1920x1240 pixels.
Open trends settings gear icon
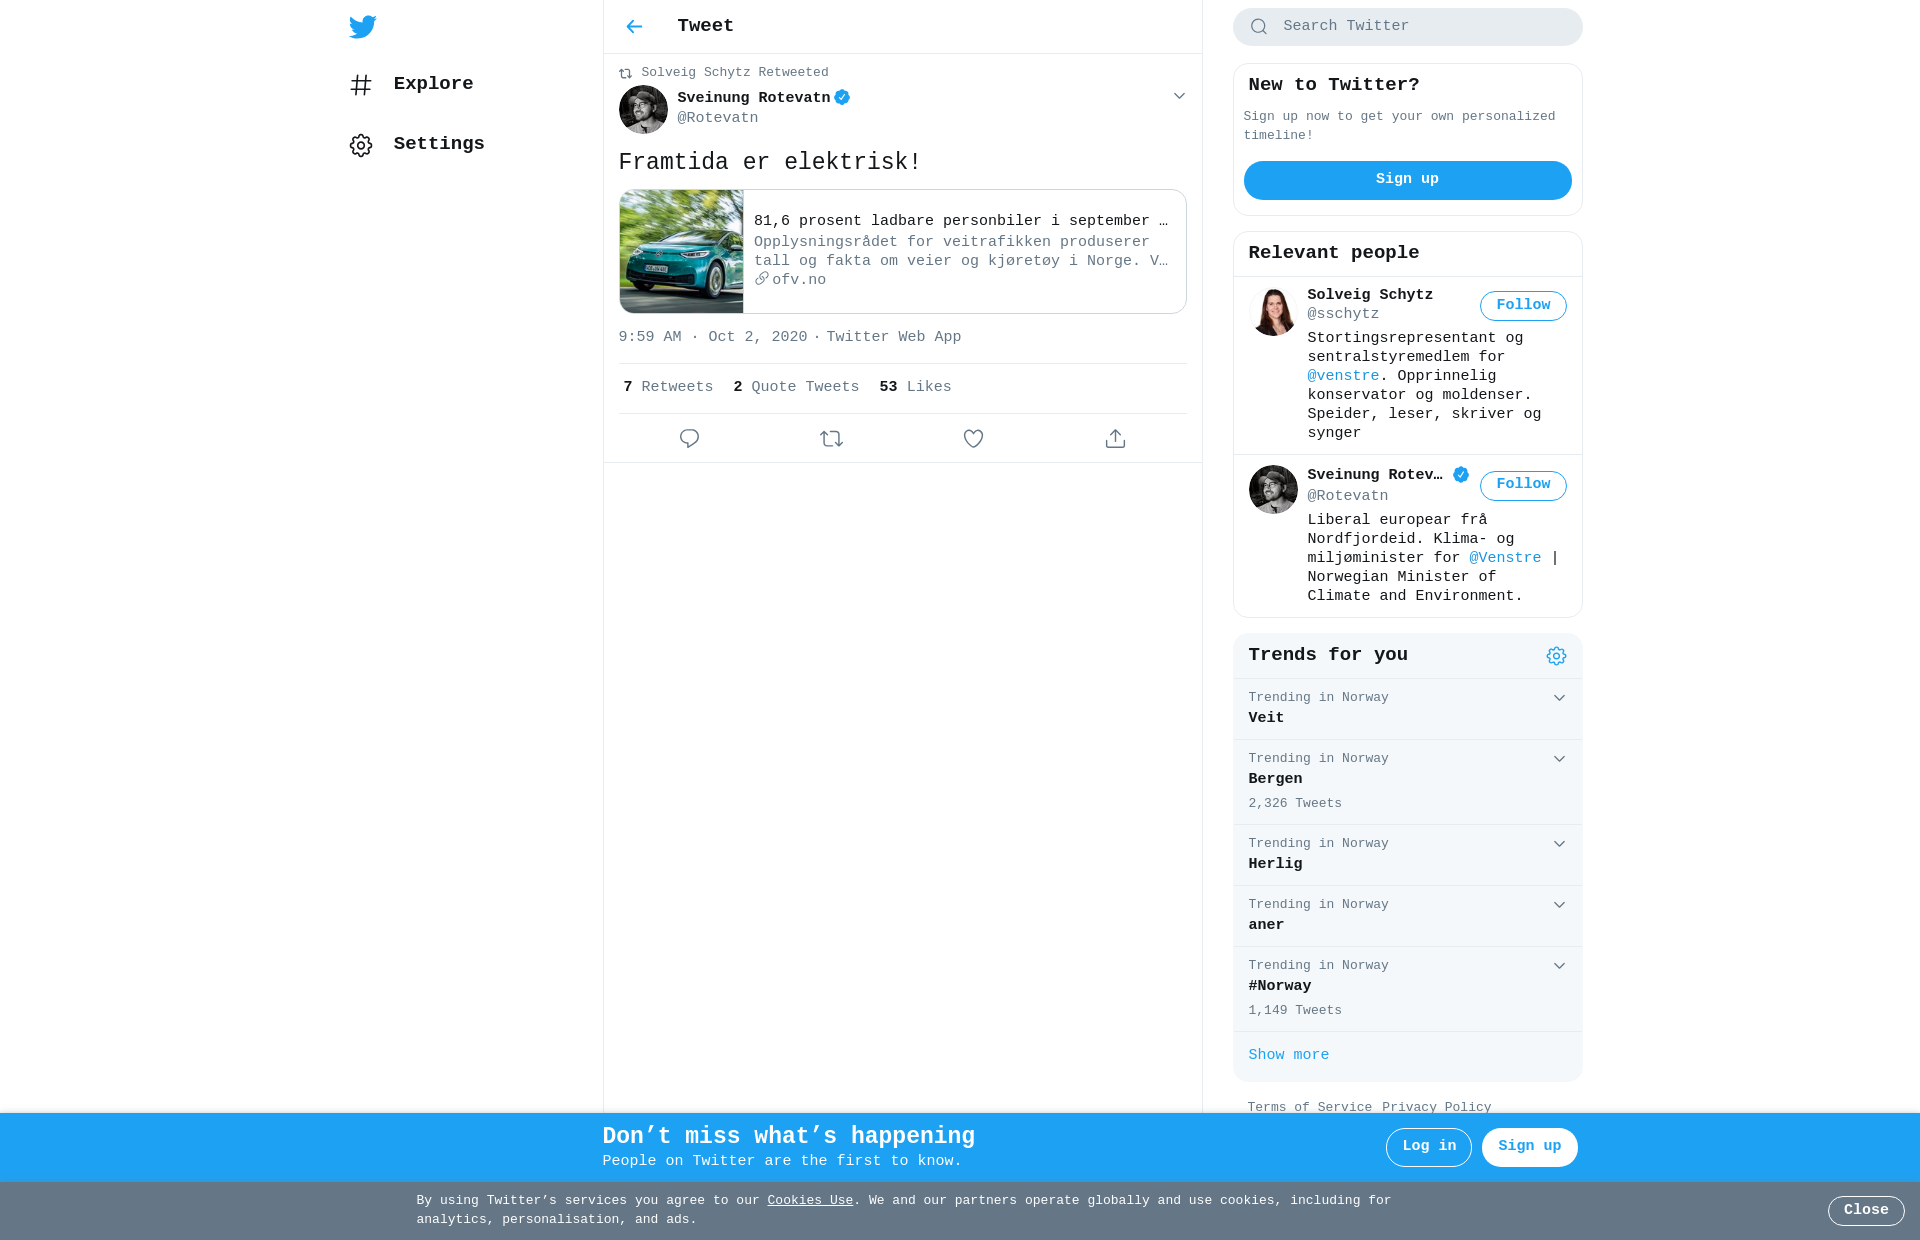(x=1556, y=656)
